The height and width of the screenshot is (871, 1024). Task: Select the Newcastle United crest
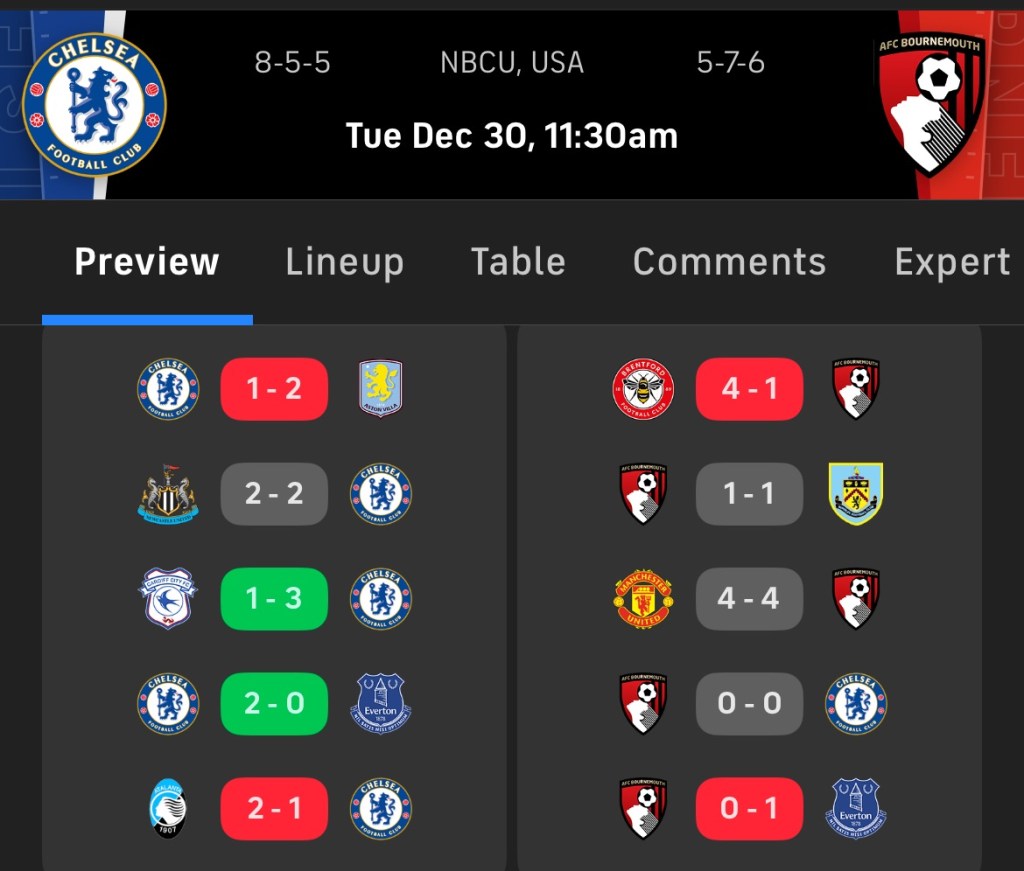pyautogui.click(x=168, y=494)
